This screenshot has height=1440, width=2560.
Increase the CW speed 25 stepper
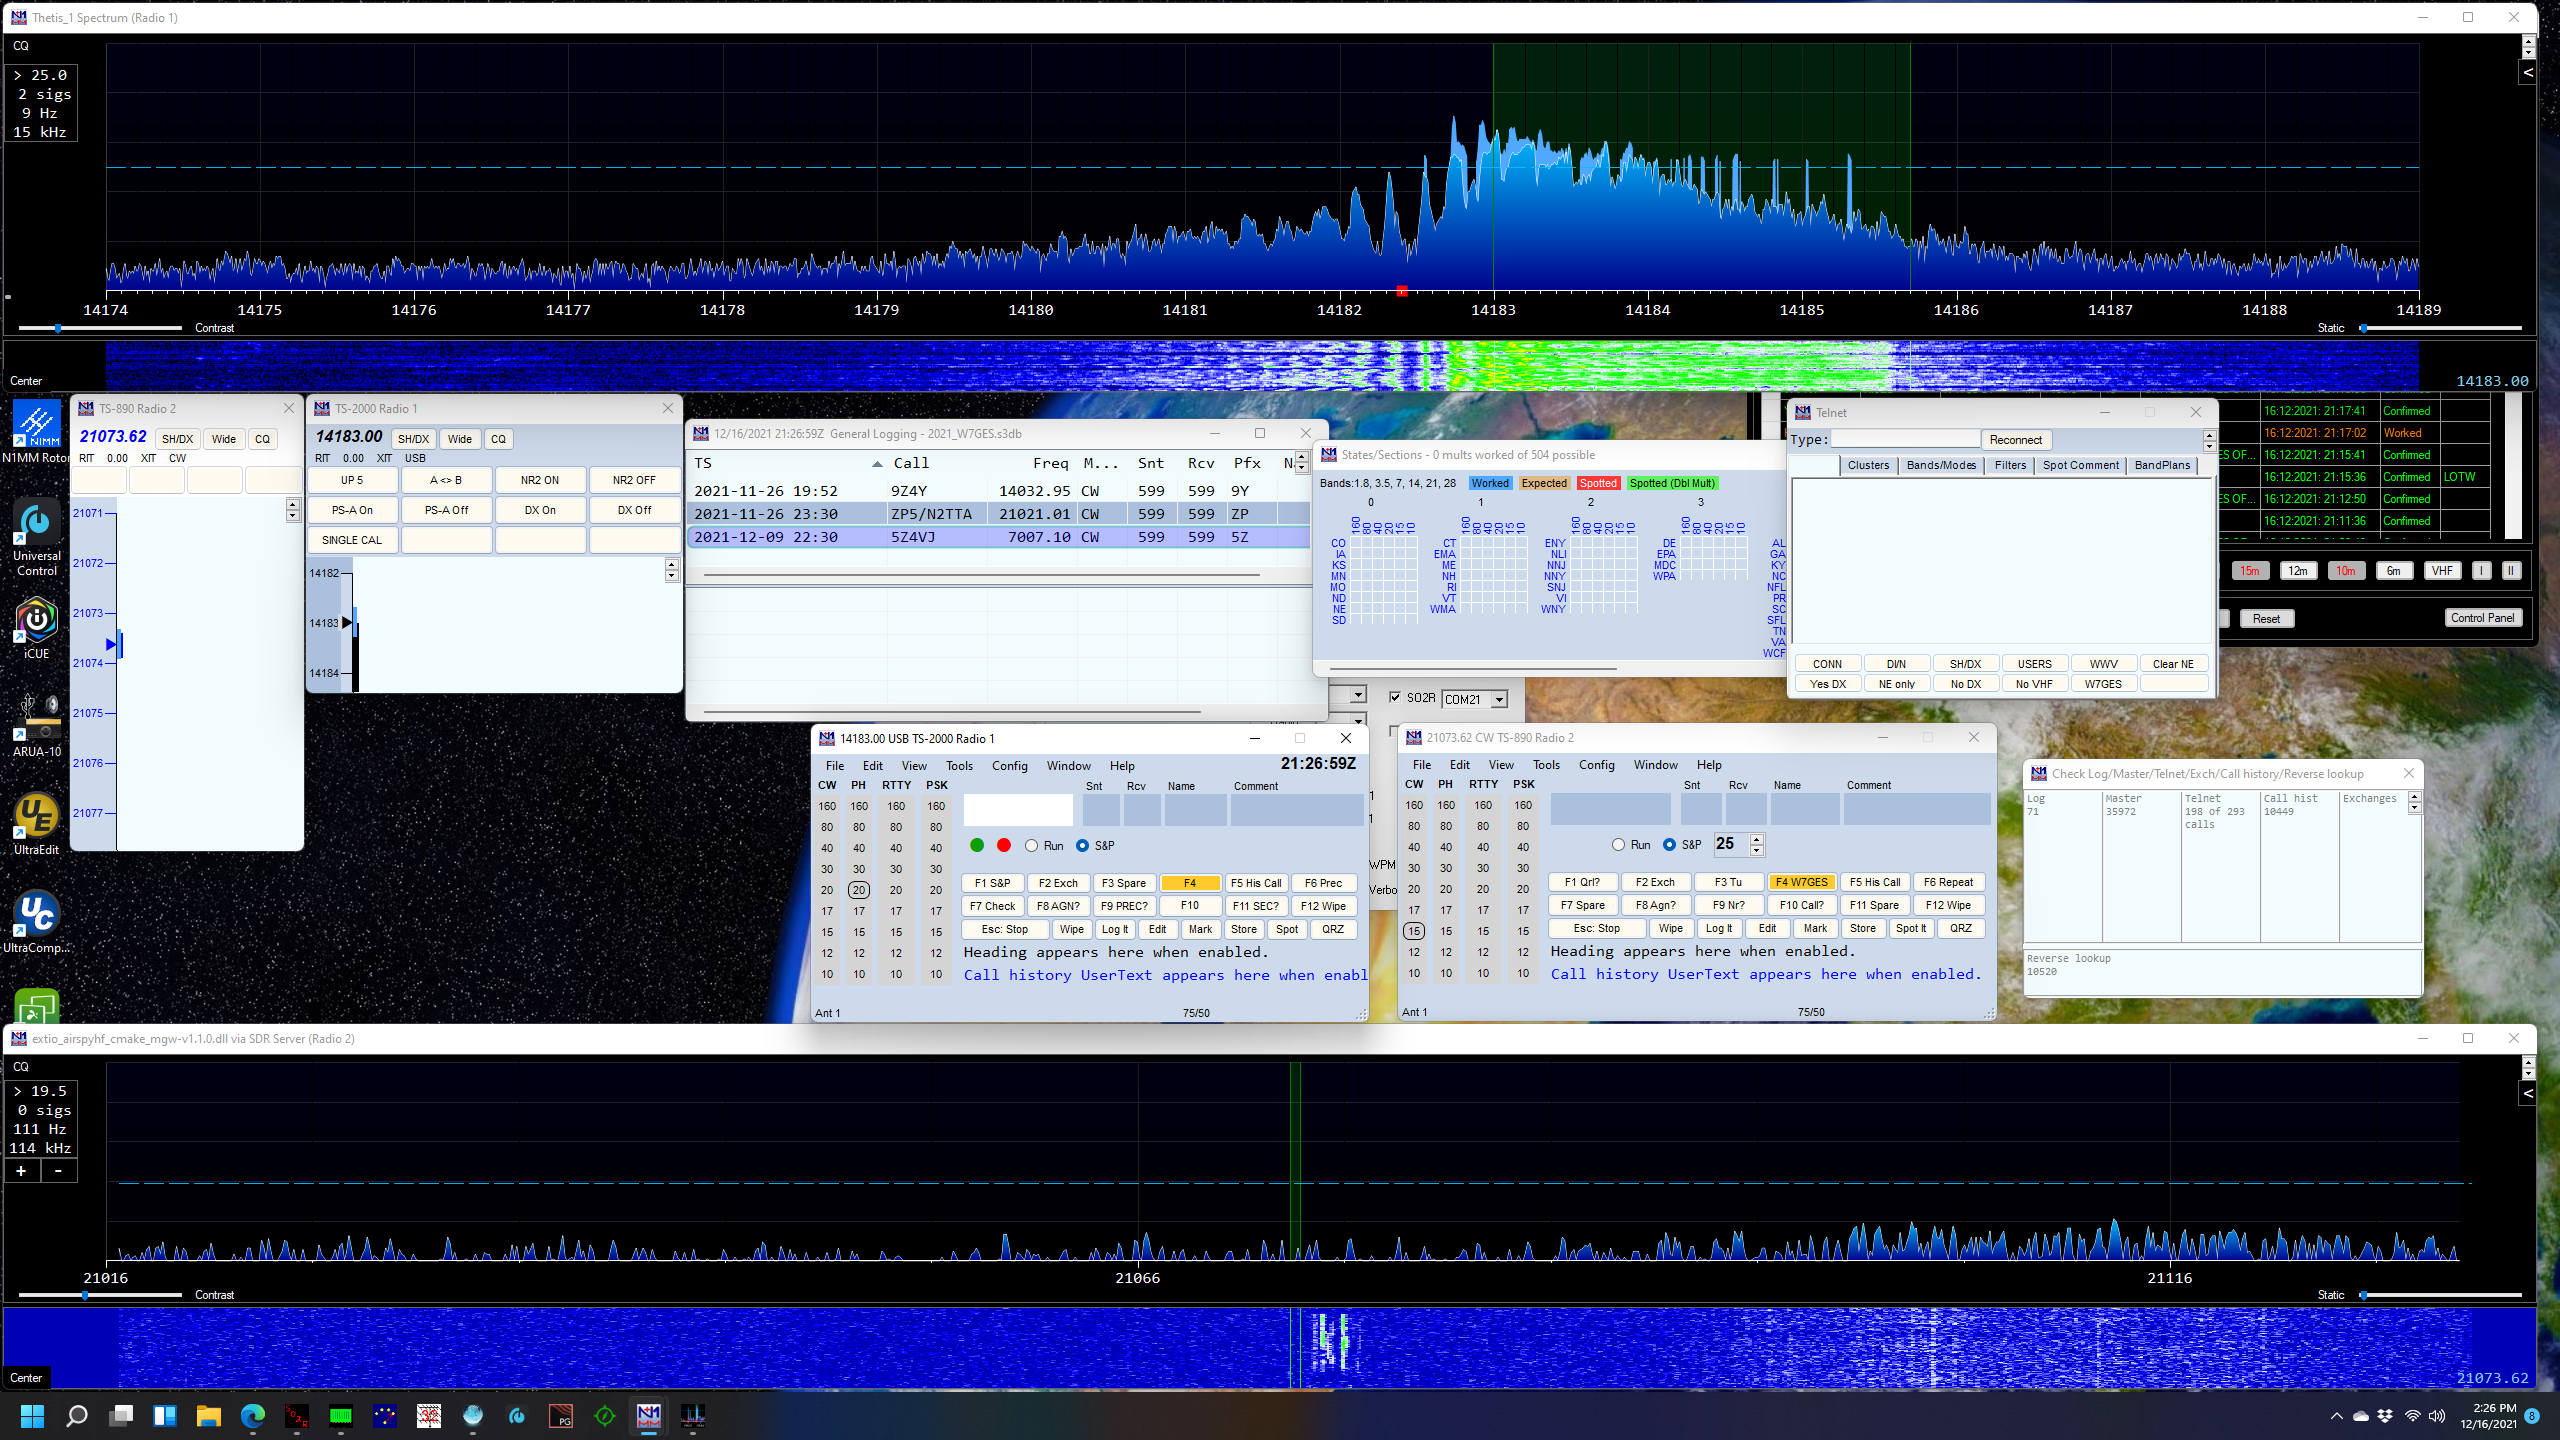pyautogui.click(x=1757, y=839)
